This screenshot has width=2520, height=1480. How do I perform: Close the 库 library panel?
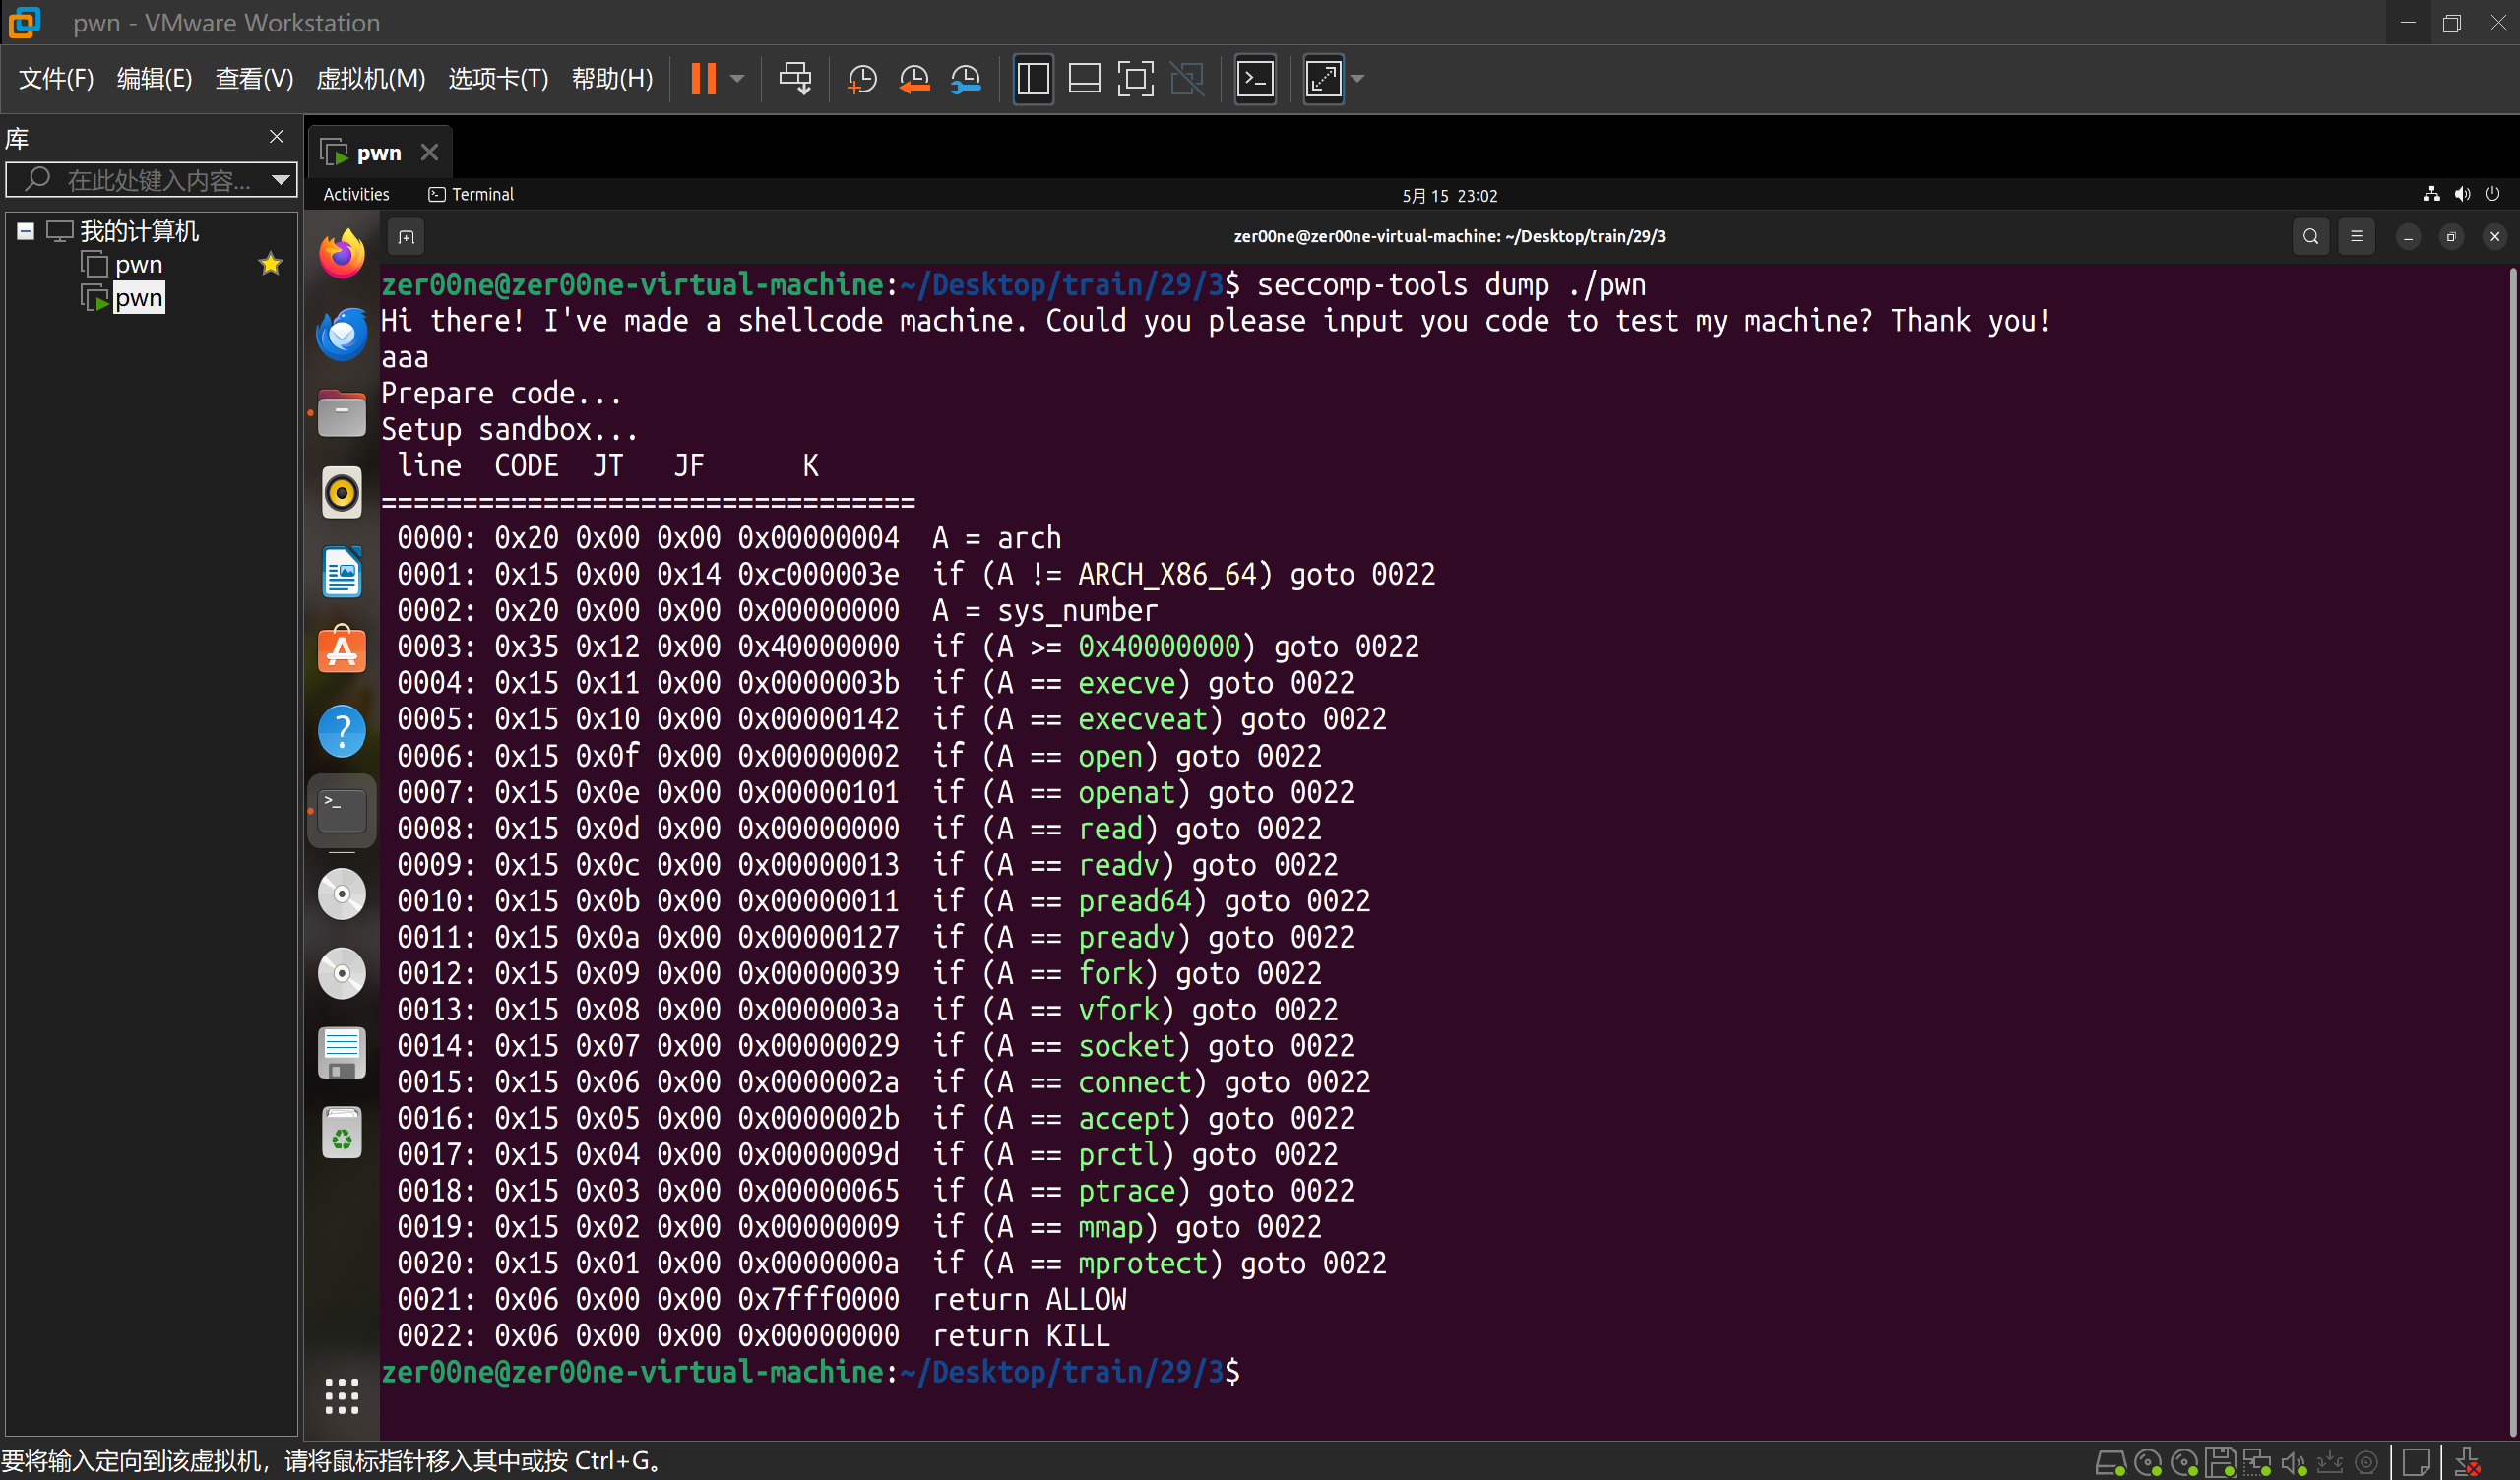coord(277,136)
